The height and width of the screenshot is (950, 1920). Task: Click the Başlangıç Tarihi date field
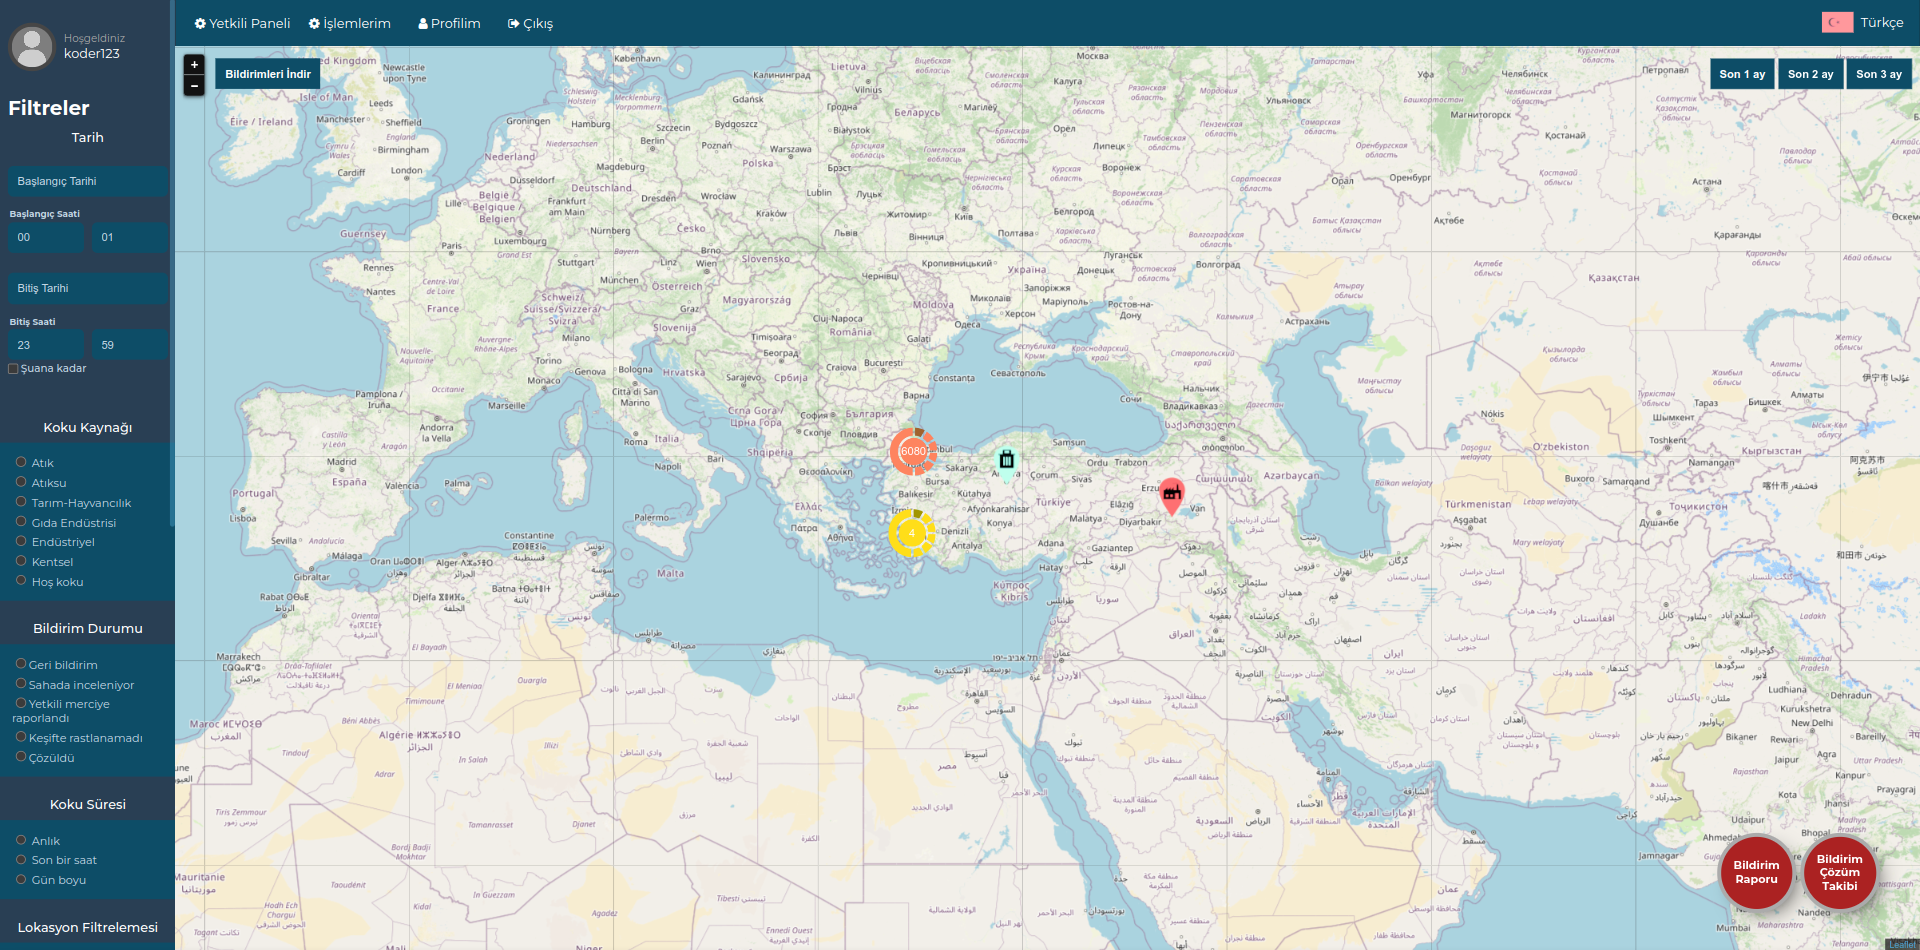87,181
